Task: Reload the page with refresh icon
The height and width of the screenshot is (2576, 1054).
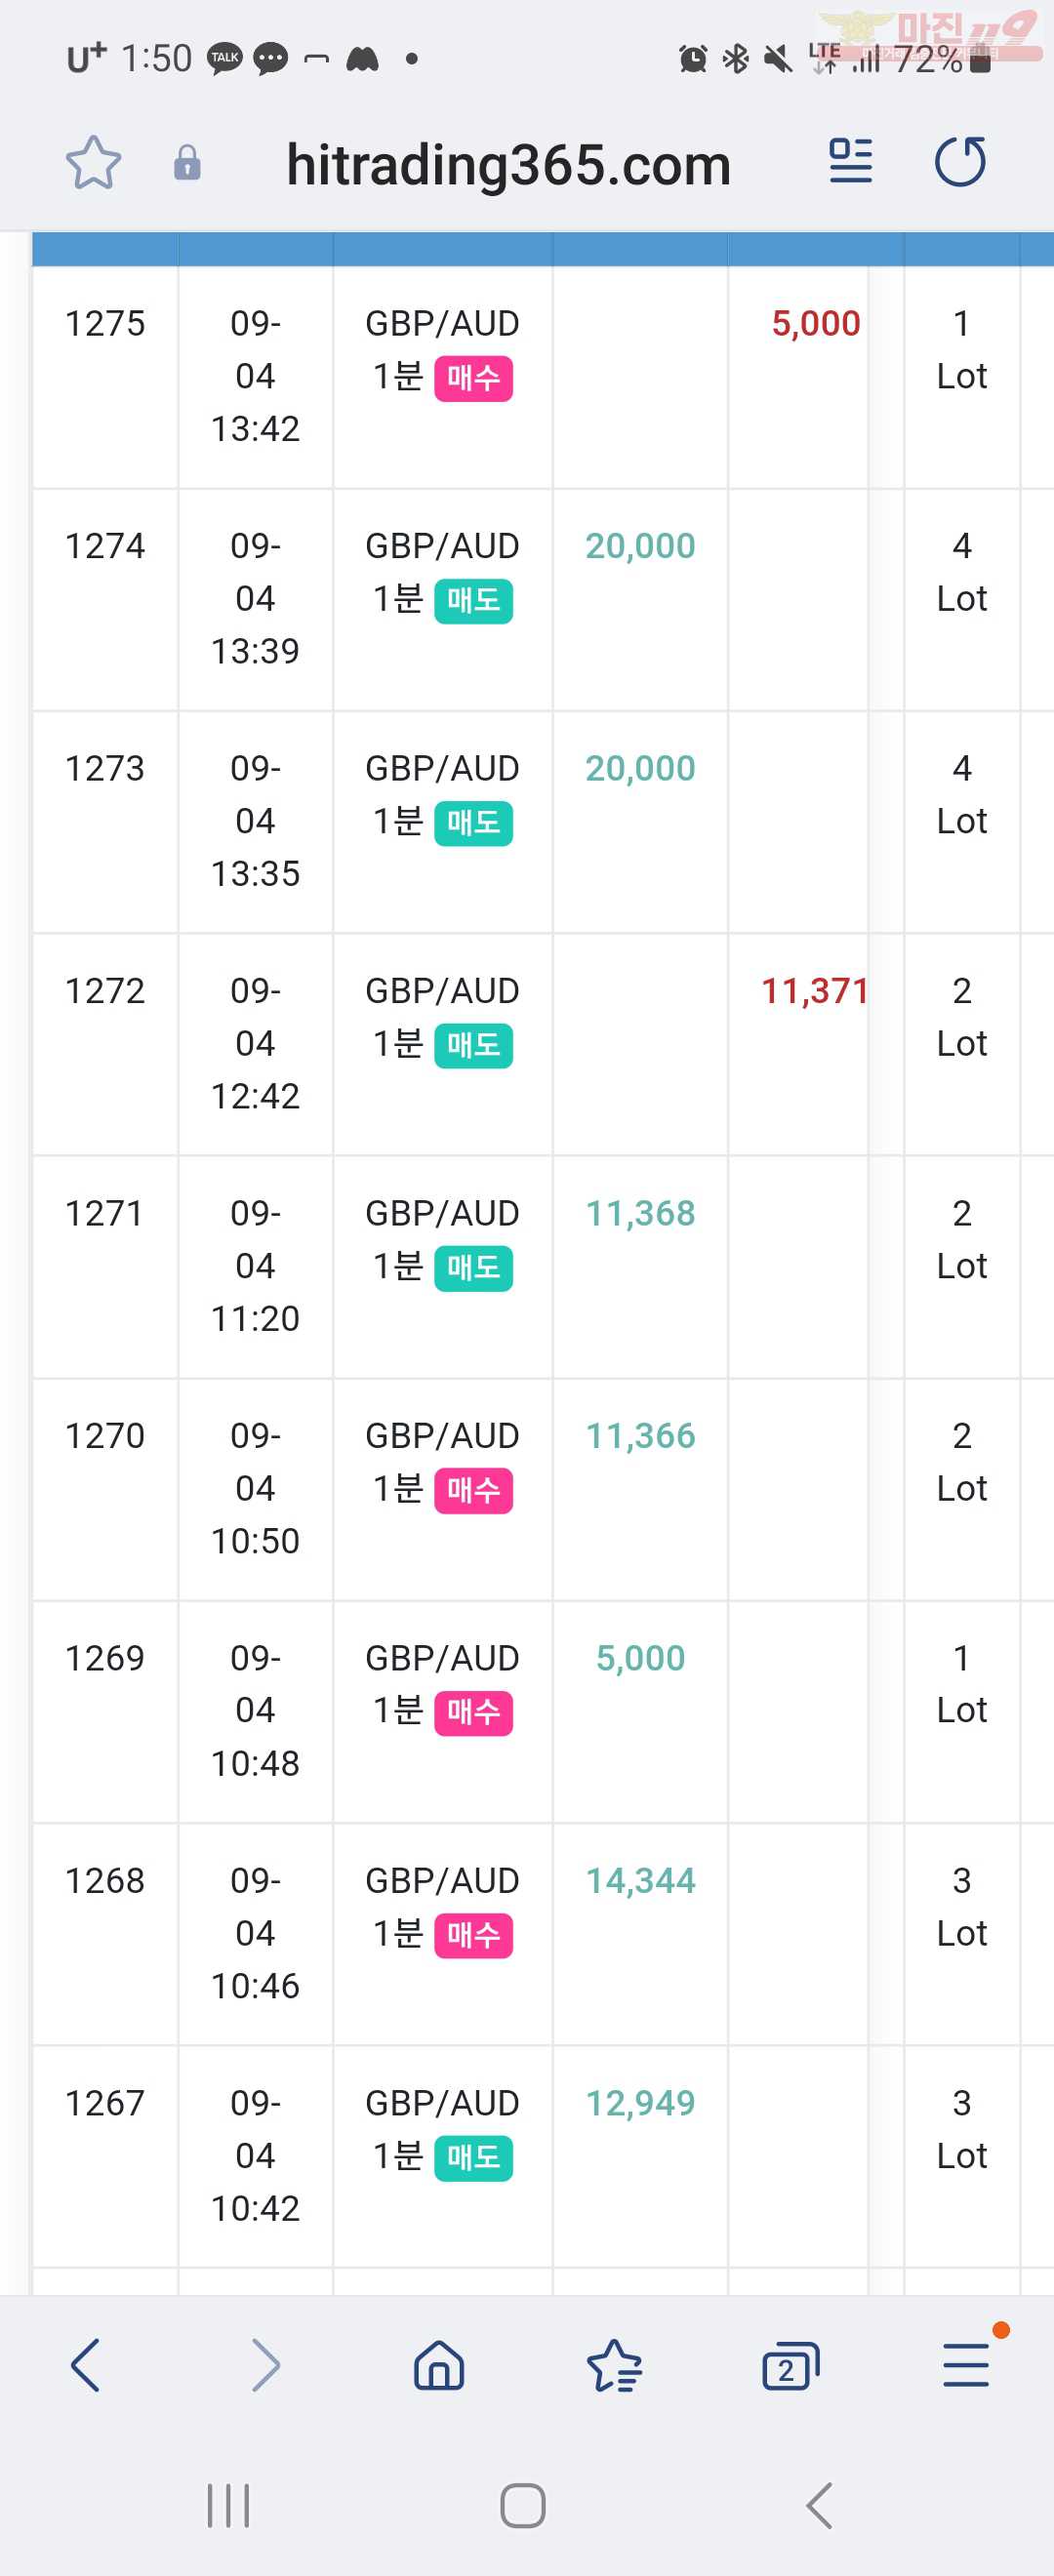Action: pos(960,161)
